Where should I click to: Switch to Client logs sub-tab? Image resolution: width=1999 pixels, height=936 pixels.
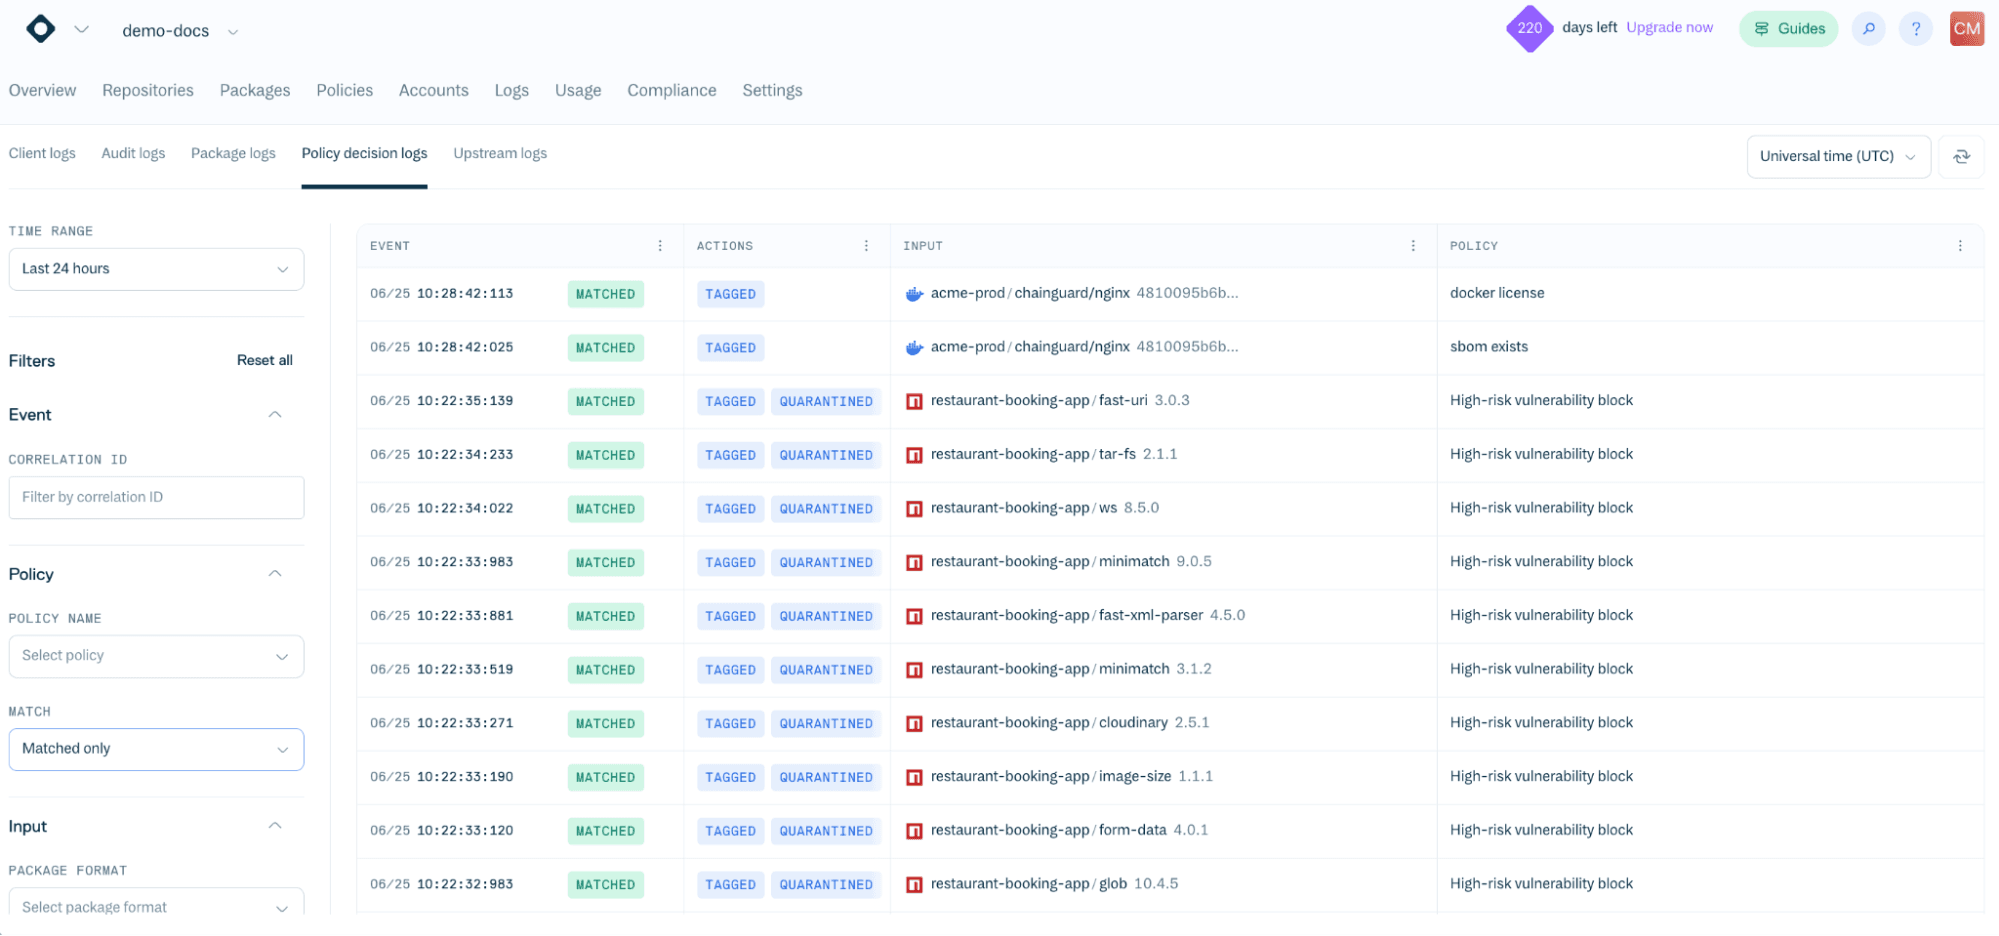tap(42, 153)
